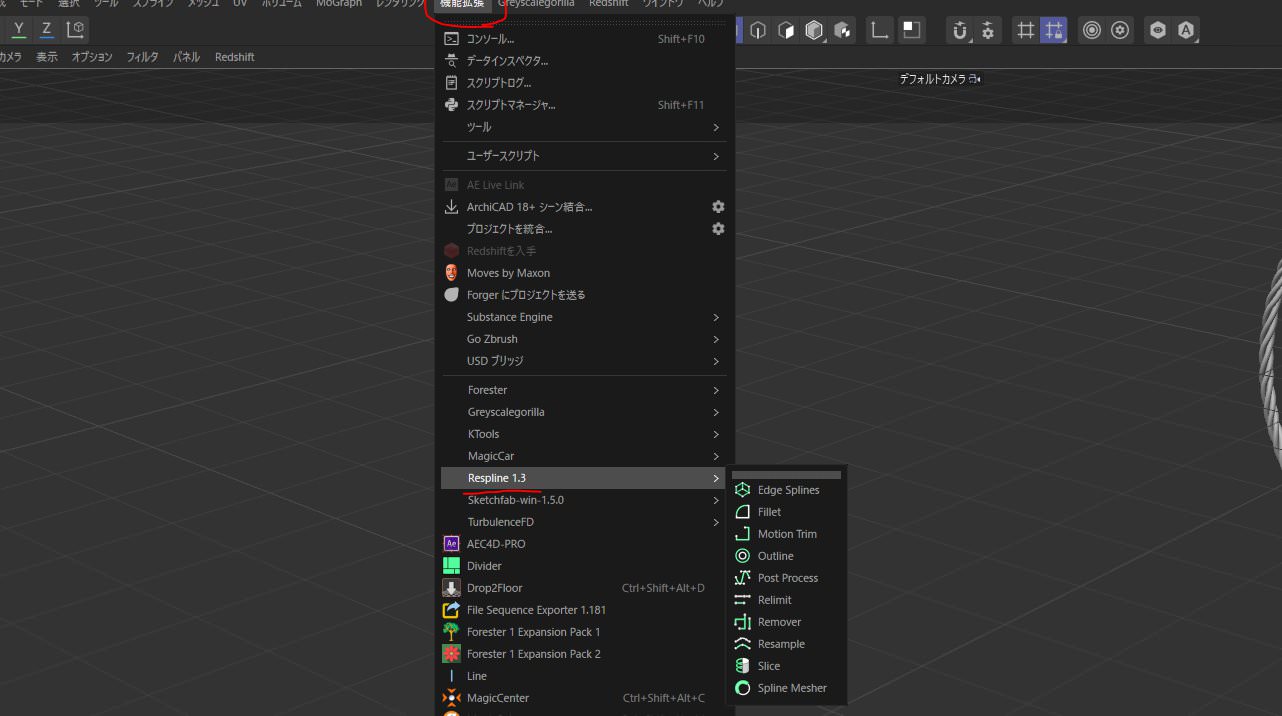
Task: Toggle the magnet snap button
Action: (960, 31)
